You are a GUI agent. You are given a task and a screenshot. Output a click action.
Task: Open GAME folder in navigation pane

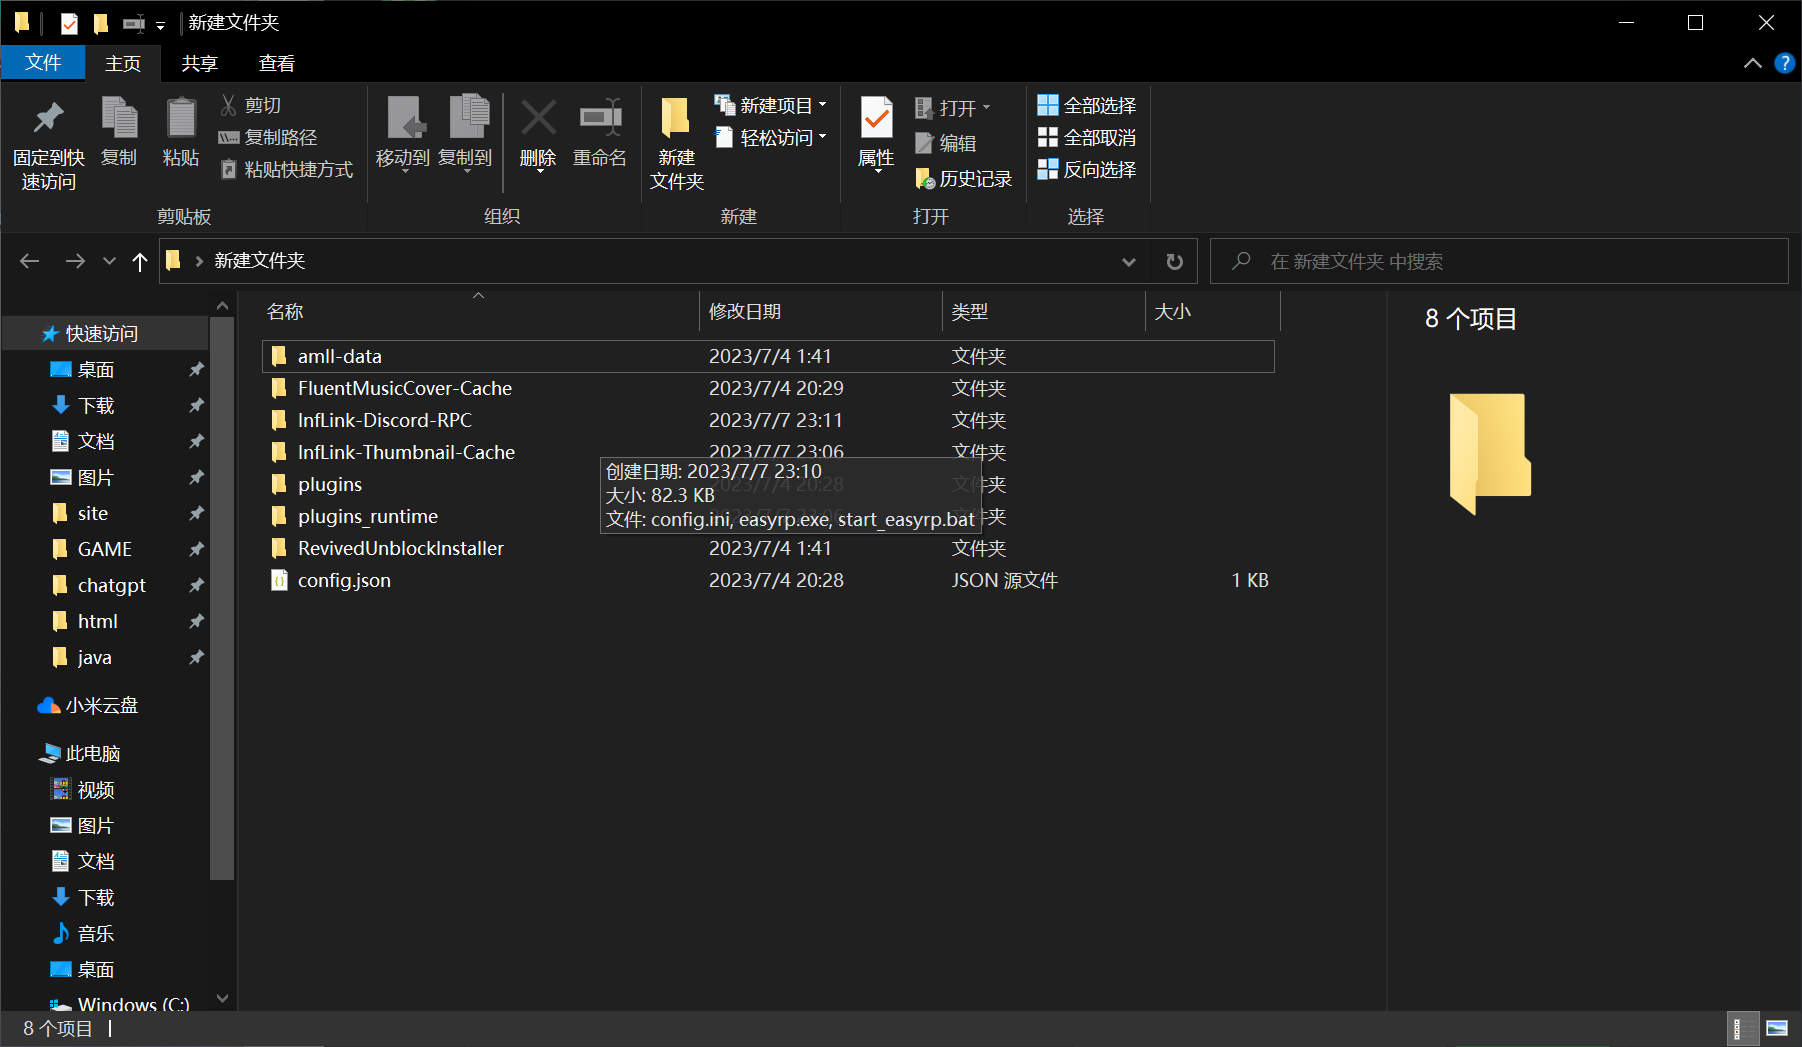coord(105,549)
